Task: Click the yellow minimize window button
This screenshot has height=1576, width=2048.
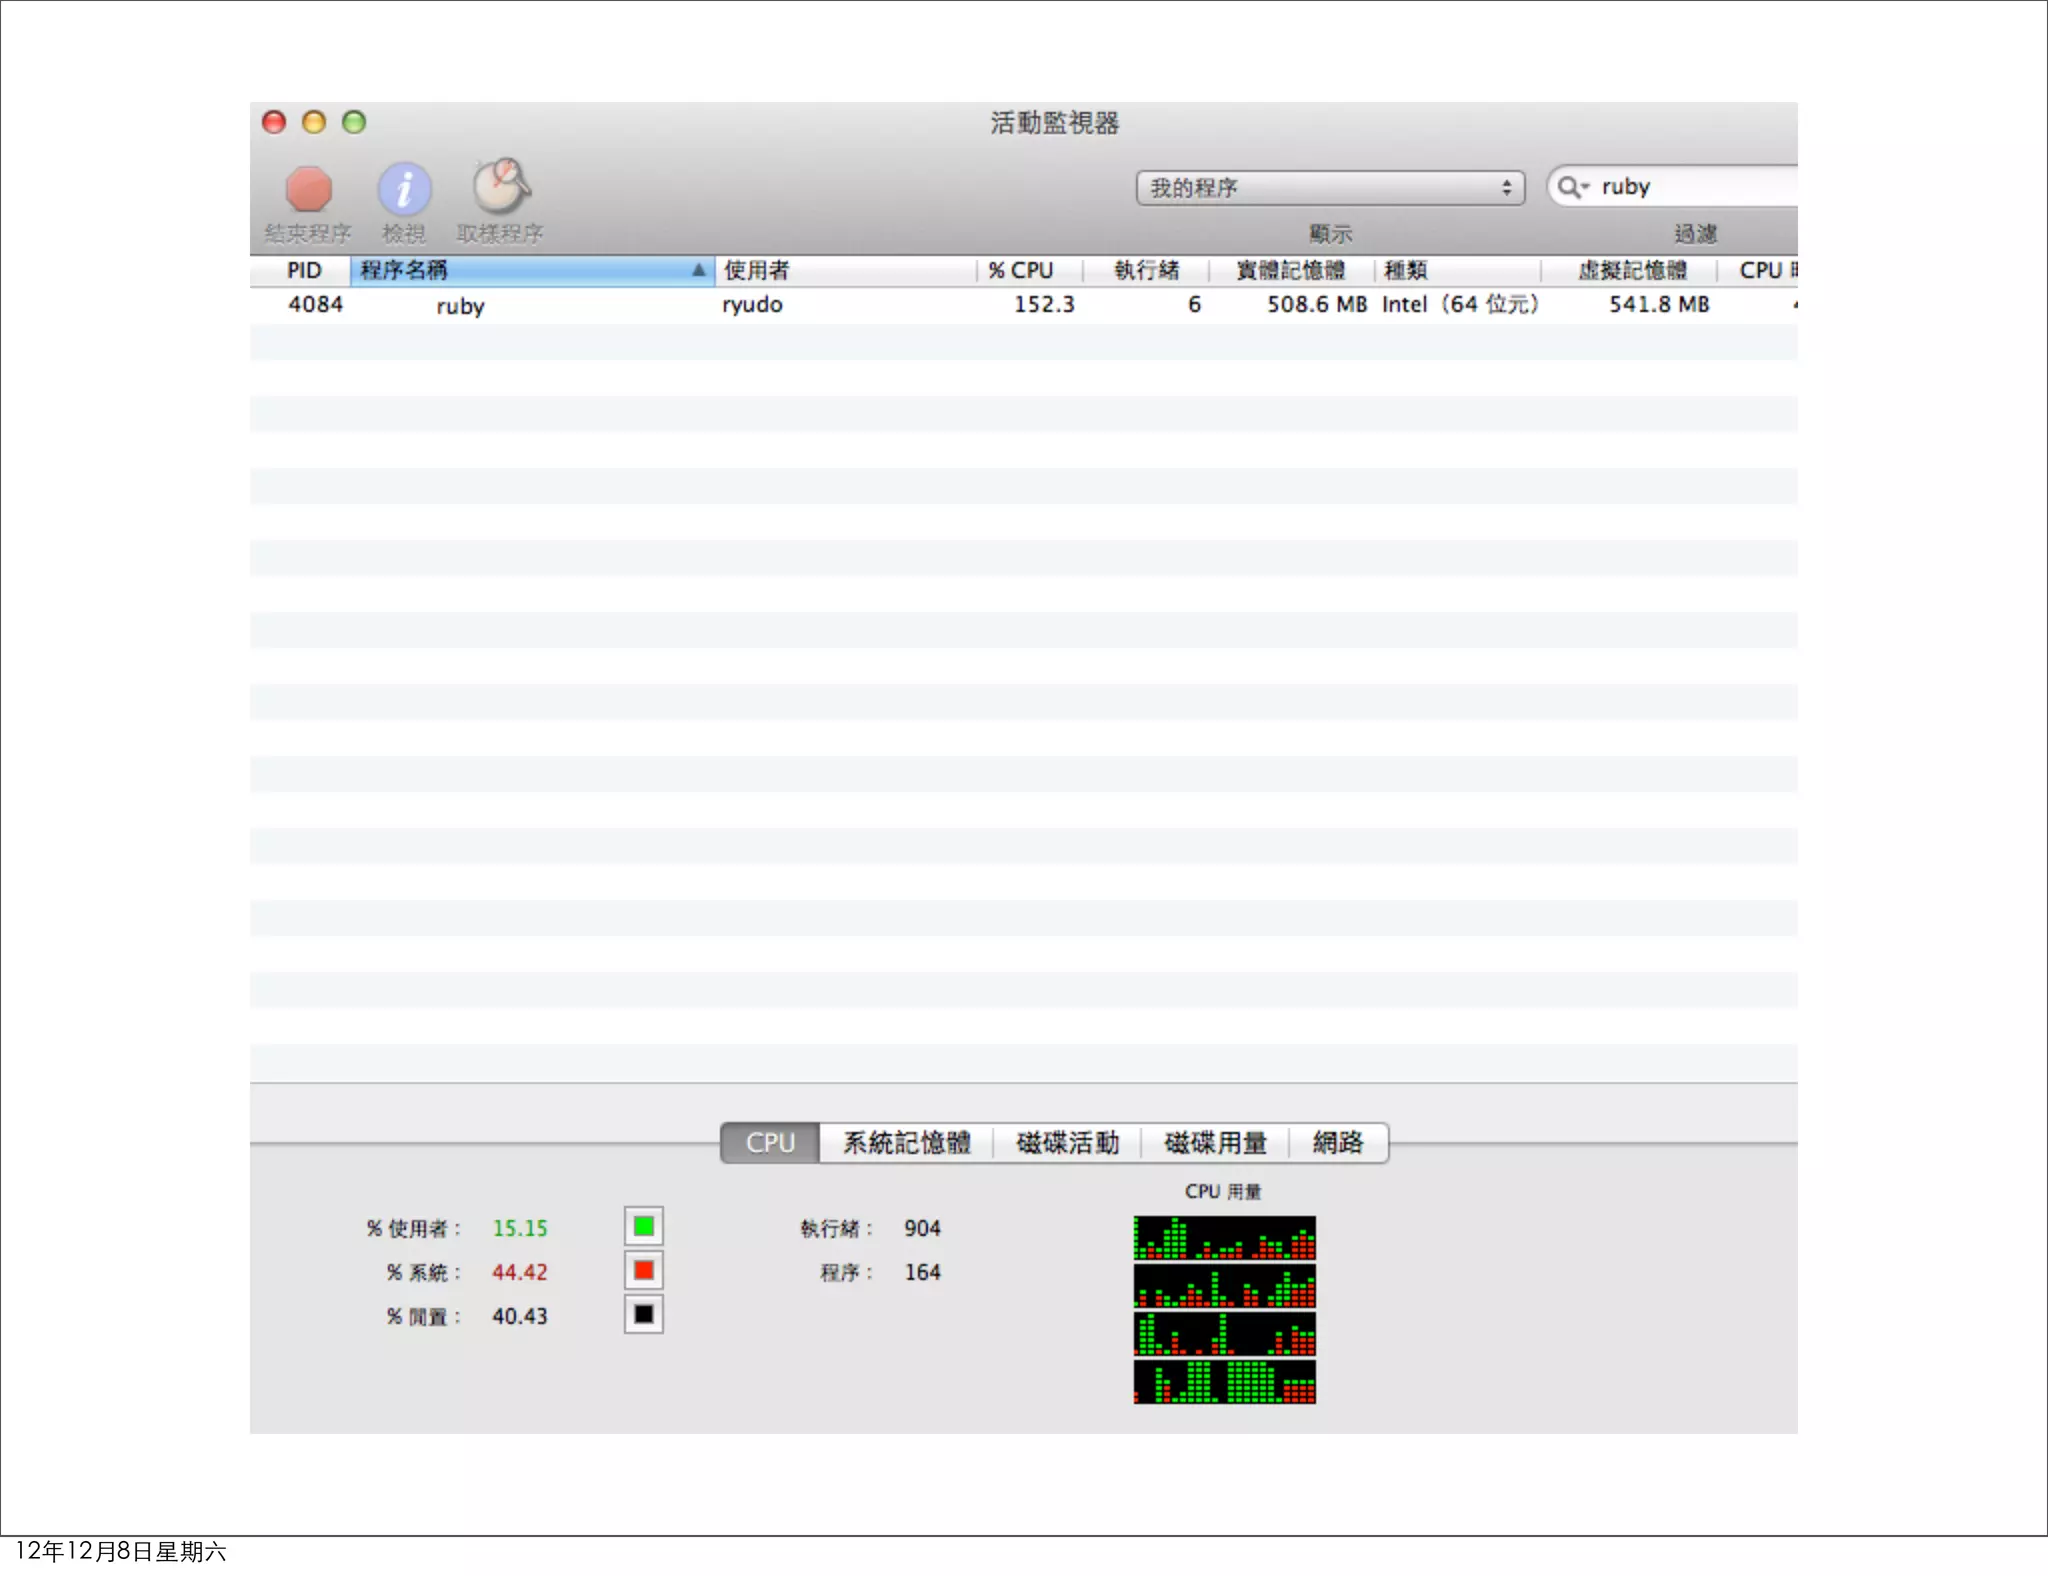Action: [x=314, y=122]
